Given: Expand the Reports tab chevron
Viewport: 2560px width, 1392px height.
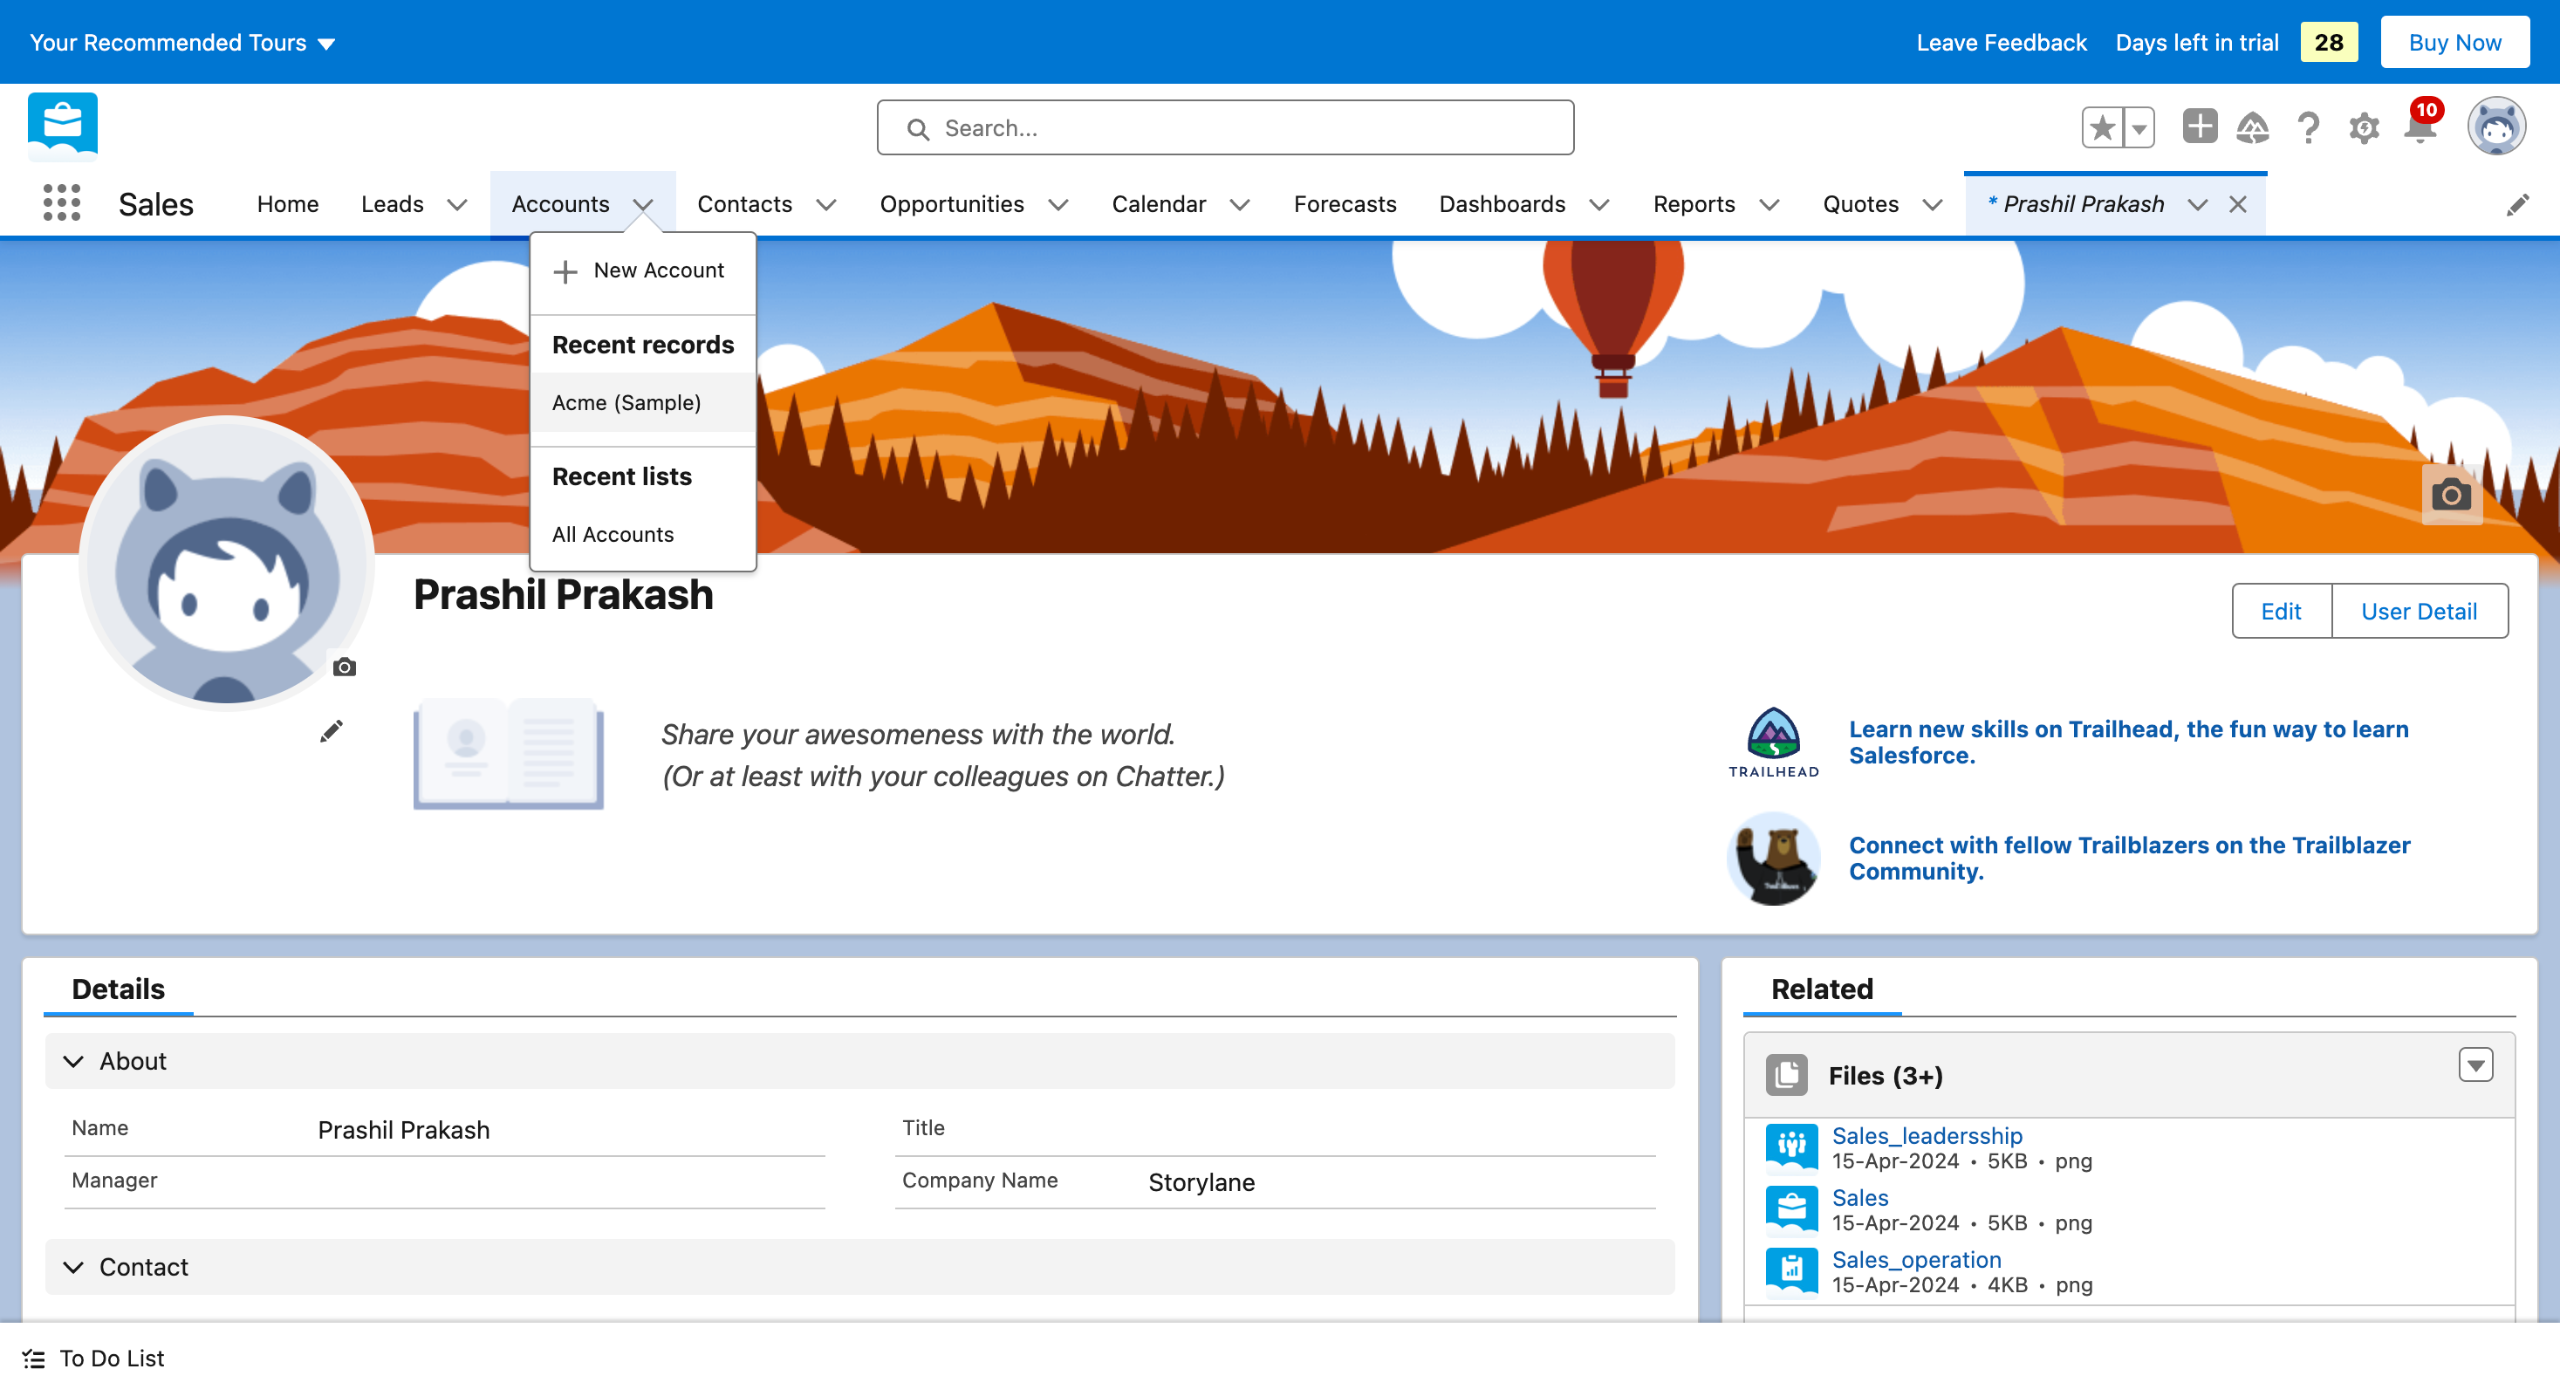Looking at the screenshot, I should coord(1769,205).
